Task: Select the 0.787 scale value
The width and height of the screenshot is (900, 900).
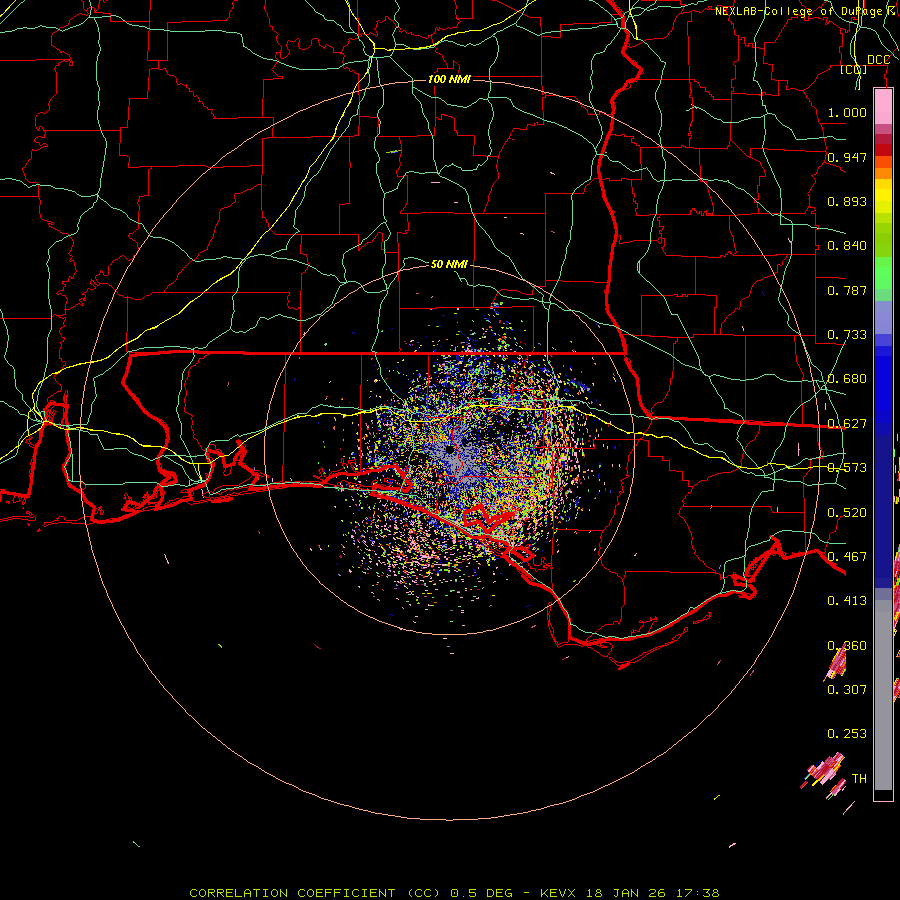Action: click(x=847, y=290)
